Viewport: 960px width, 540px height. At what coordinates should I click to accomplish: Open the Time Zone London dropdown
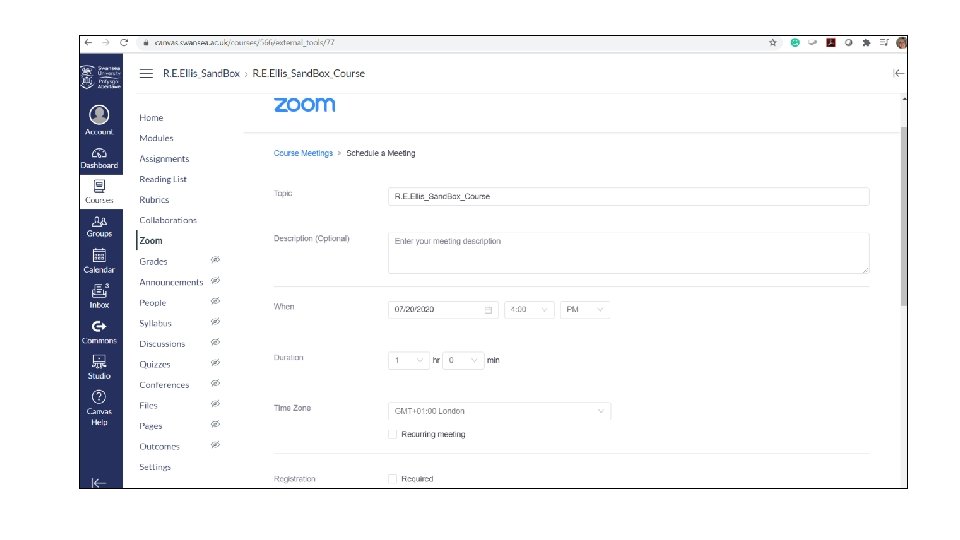tap(499, 411)
